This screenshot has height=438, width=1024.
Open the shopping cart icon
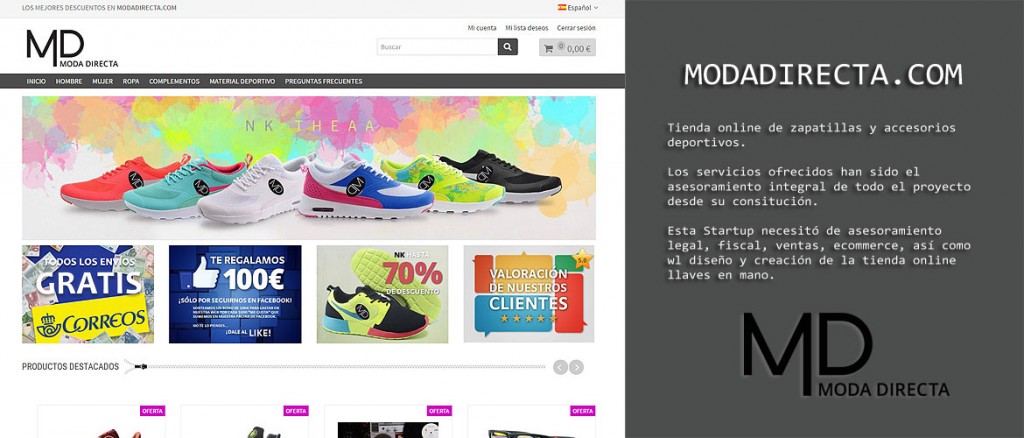click(x=549, y=48)
